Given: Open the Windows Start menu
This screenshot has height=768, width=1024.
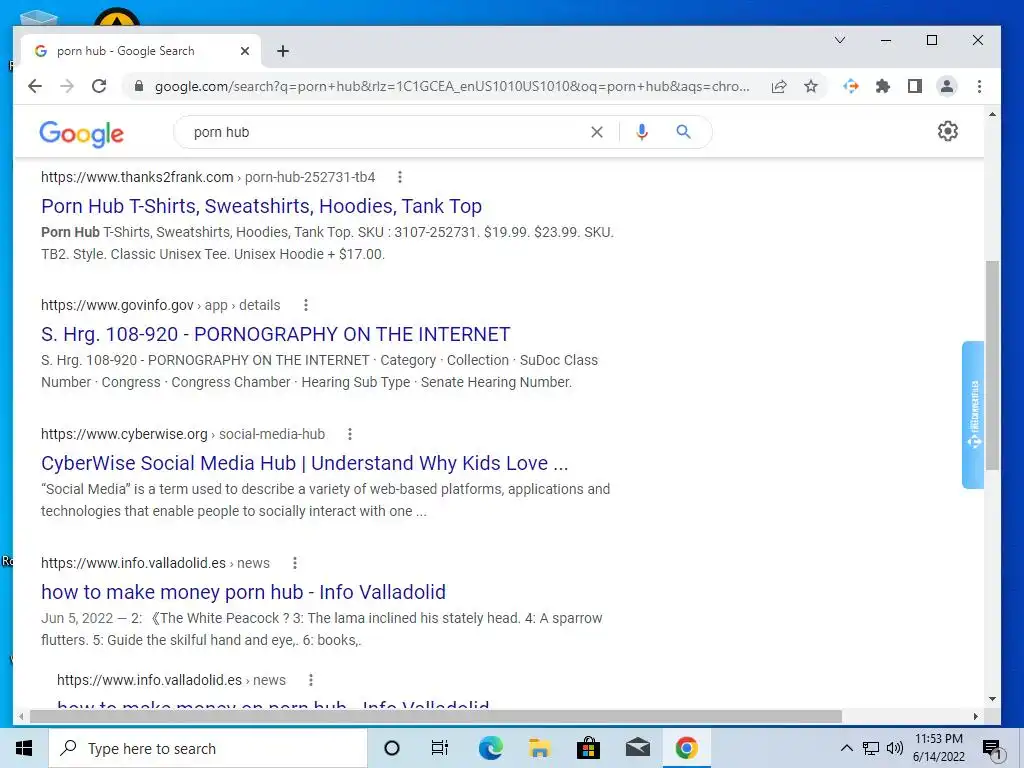Looking at the screenshot, I should 24,748.
